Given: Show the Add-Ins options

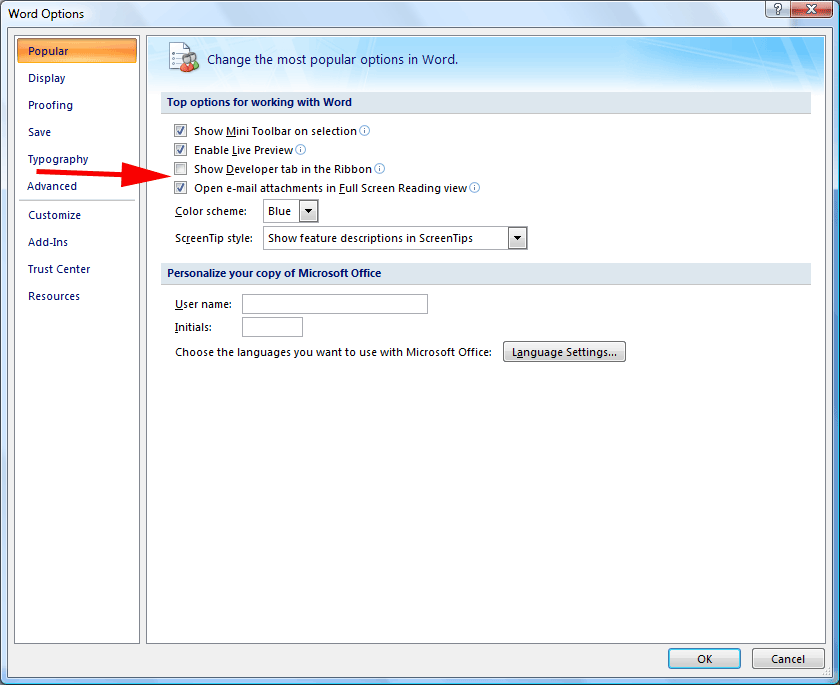Looking at the screenshot, I should 48,242.
